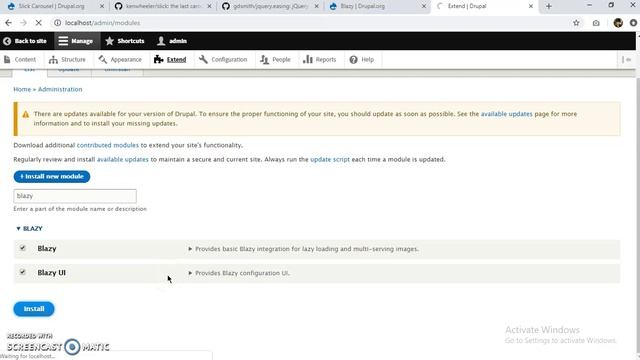Follow the Home breadcrumb link
The image size is (640, 360).
point(22,89)
